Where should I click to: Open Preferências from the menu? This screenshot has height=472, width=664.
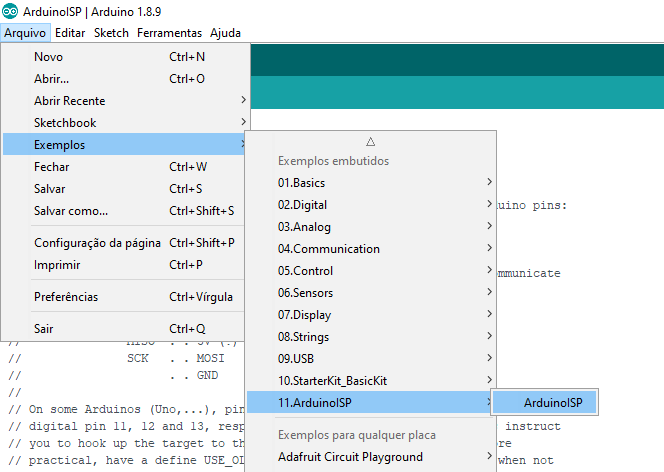pos(123,297)
